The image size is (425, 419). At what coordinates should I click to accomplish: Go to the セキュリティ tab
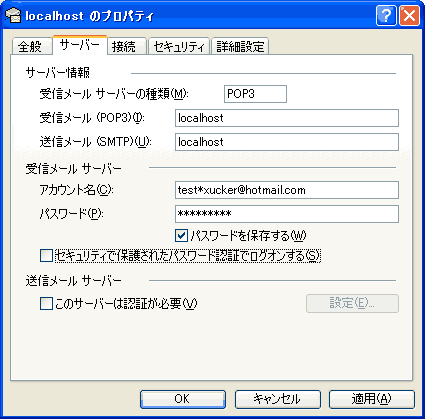point(179,46)
